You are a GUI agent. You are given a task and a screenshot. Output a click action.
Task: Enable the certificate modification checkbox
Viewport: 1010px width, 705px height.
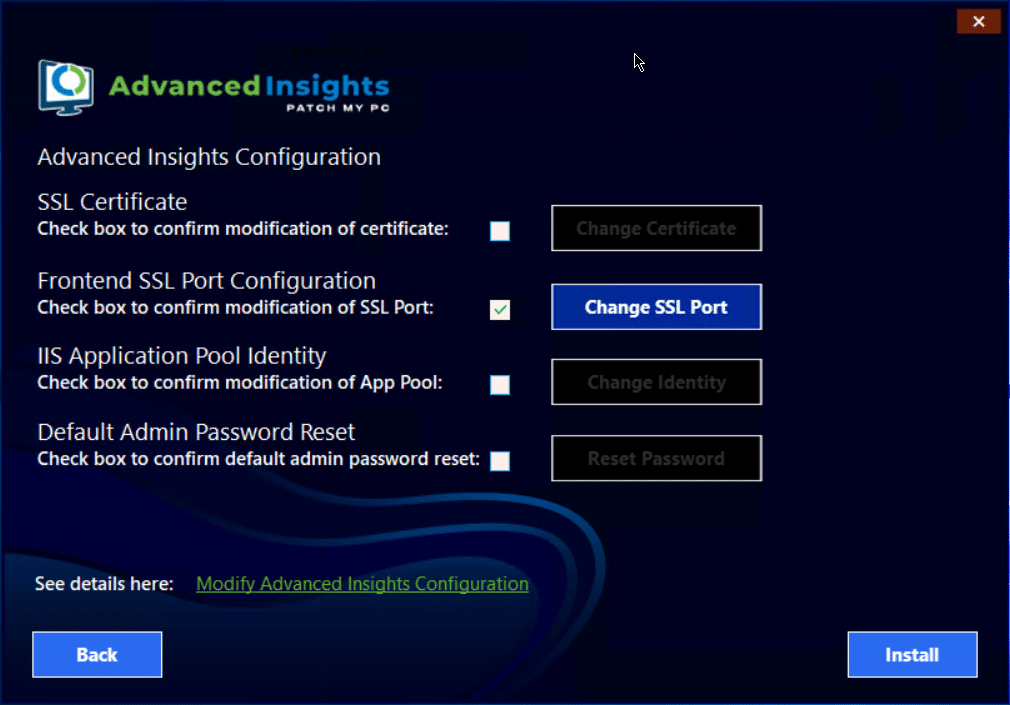(x=500, y=231)
